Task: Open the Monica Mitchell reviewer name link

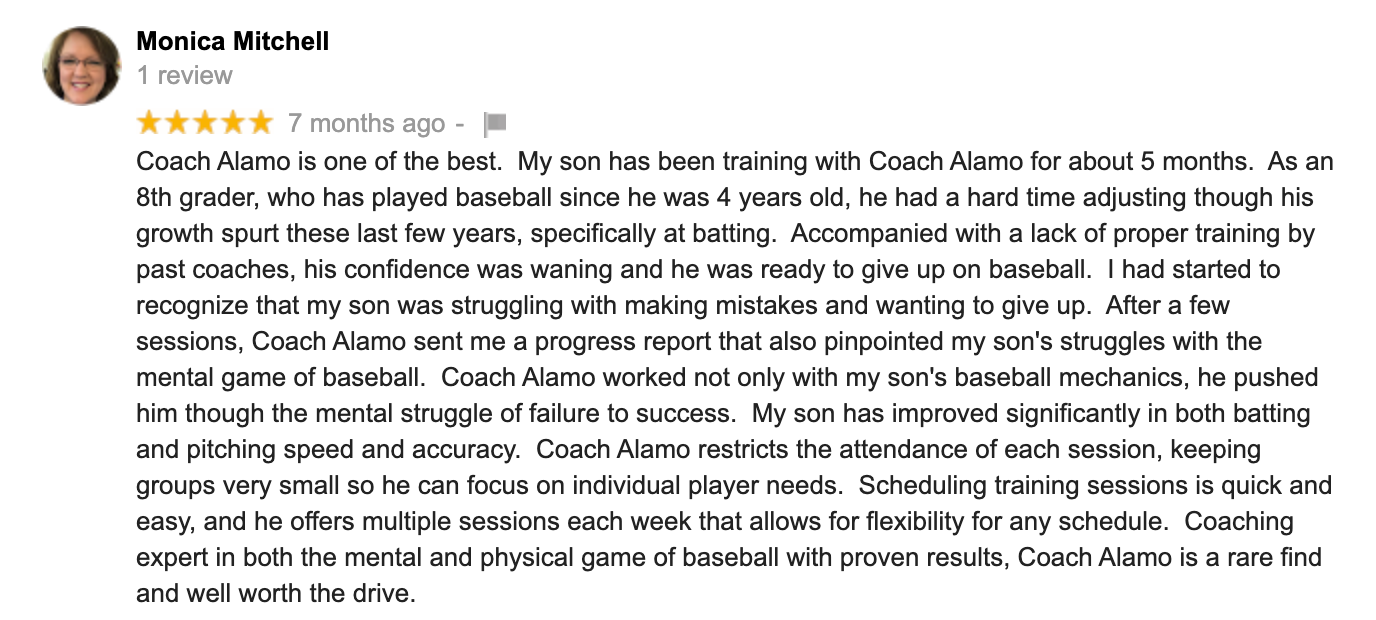Action: point(232,41)
